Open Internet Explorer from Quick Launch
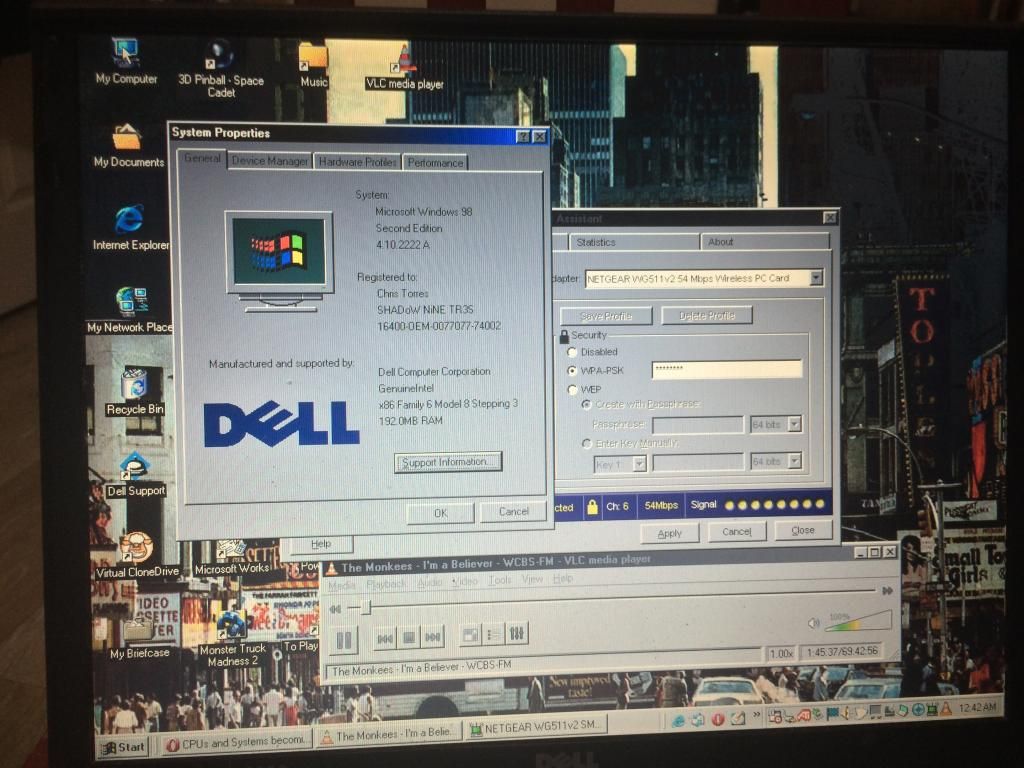Screen dimensions: 1024x768 (x=679, y=720)
